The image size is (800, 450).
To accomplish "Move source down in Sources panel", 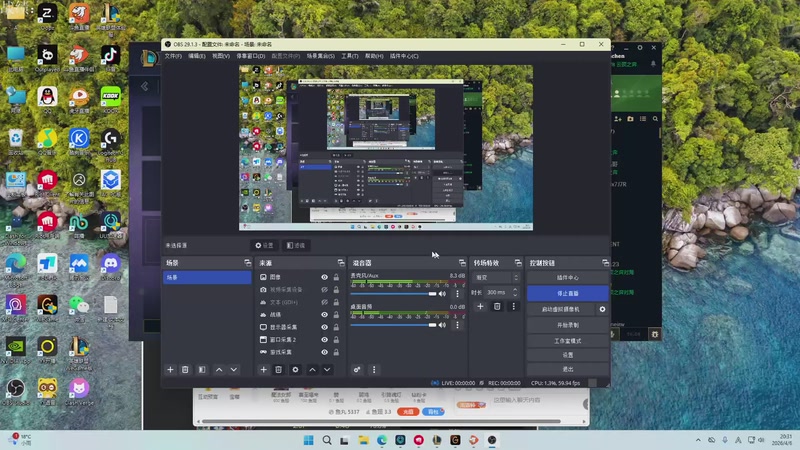I will pos(327,369).
